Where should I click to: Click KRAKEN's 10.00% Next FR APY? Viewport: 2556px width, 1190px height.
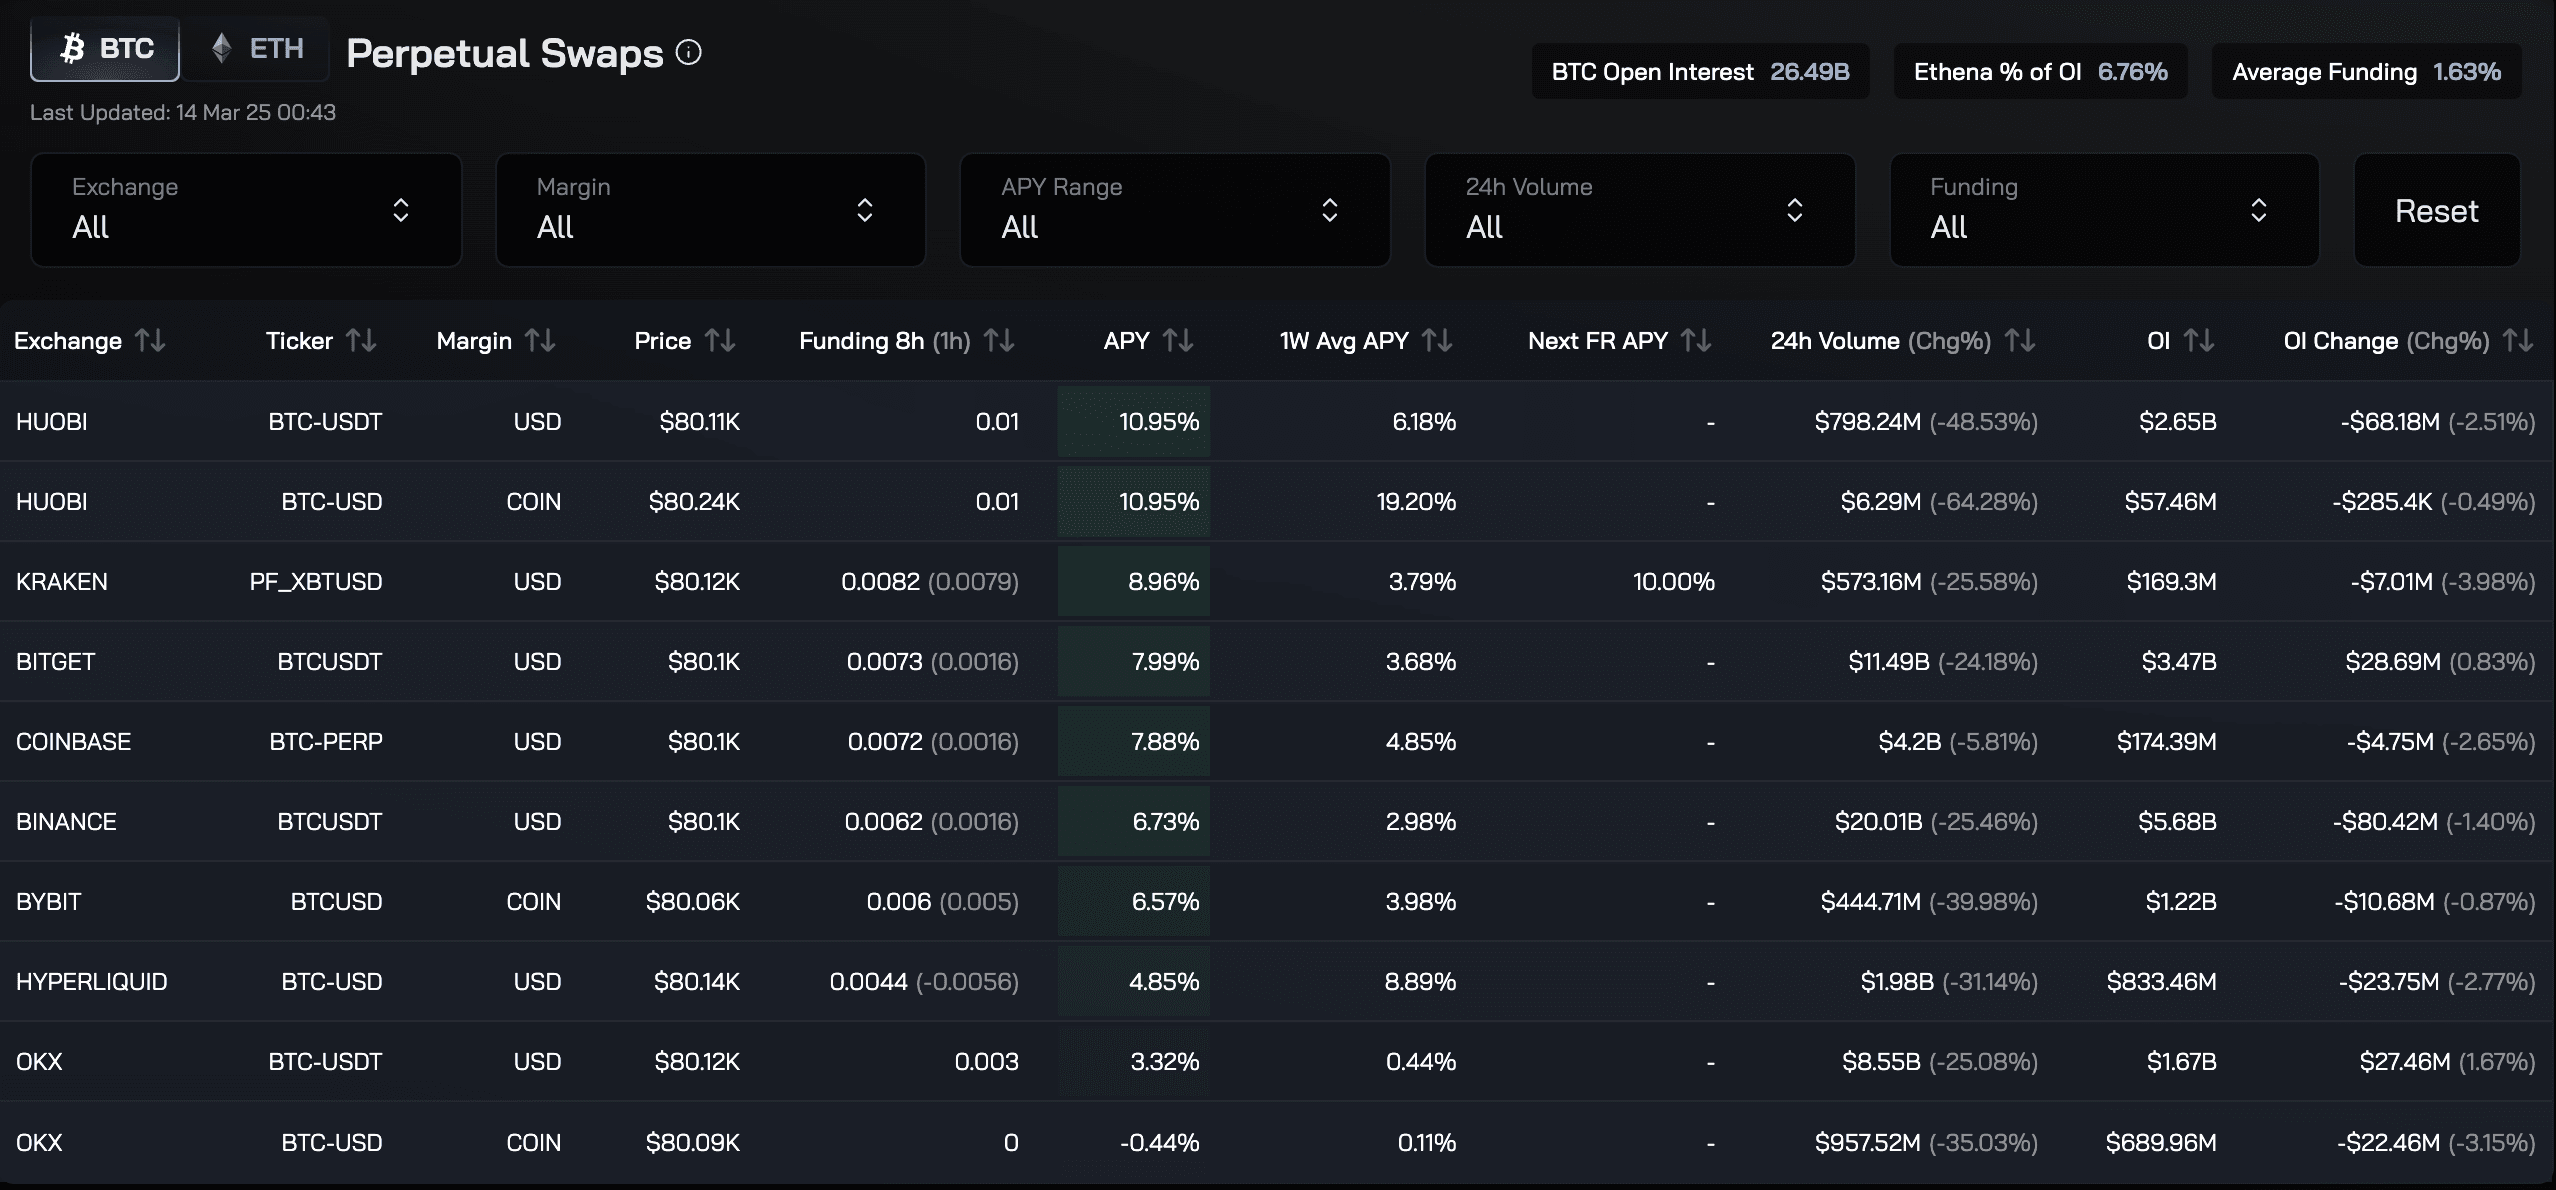1674,582
